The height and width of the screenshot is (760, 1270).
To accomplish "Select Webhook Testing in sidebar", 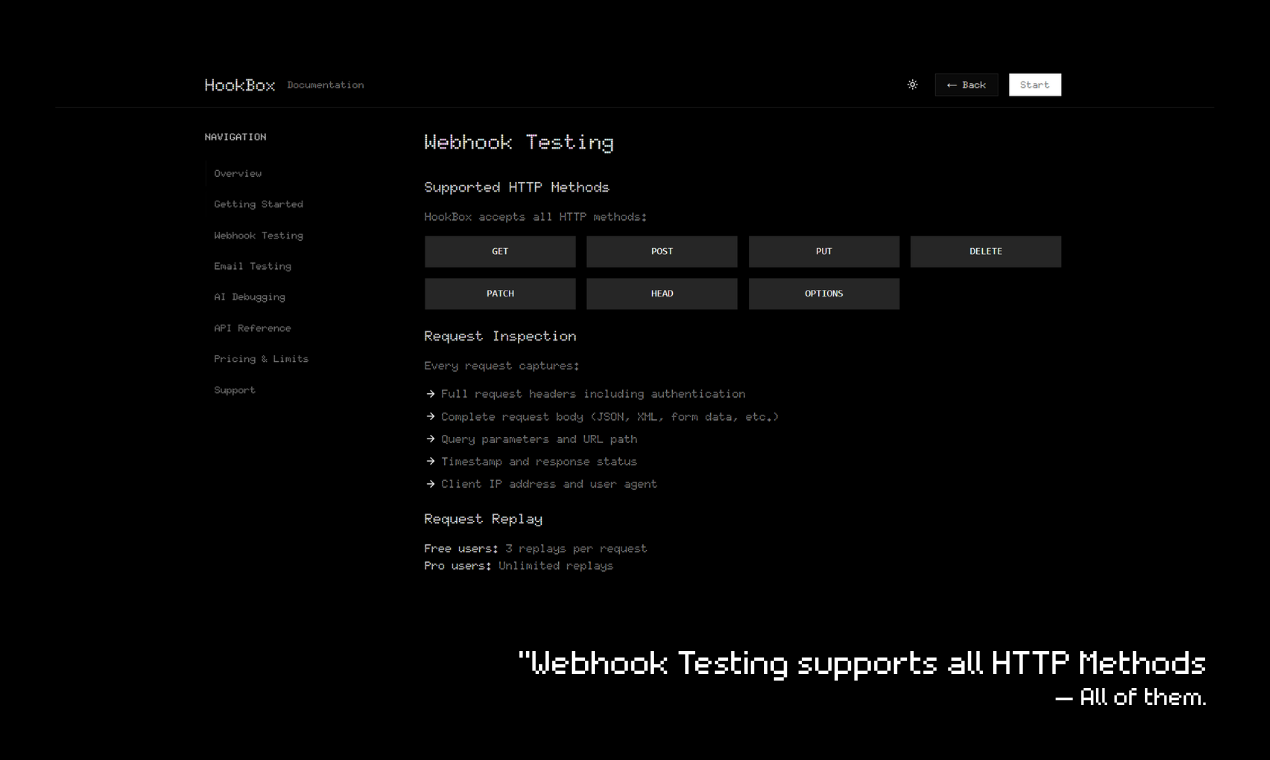I will tap(258, 235).
